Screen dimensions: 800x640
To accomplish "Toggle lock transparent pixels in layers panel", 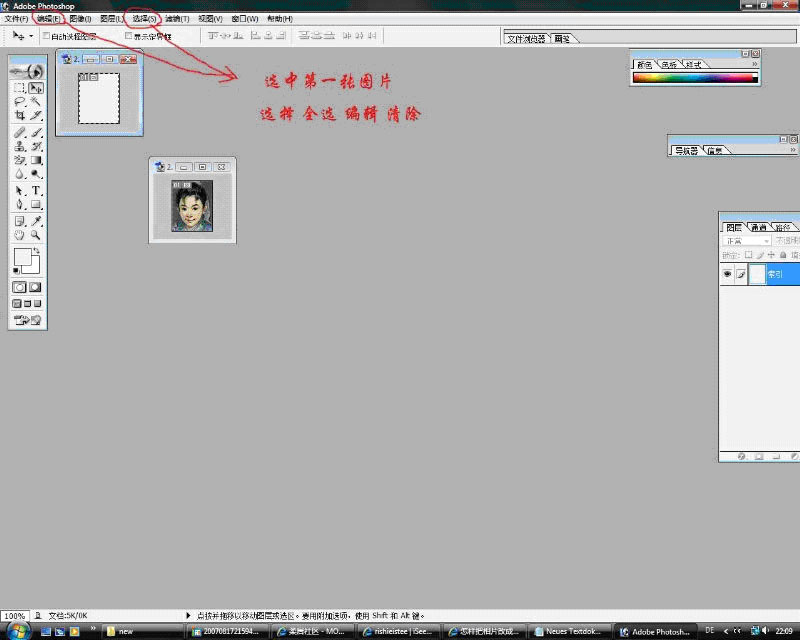I will click(x=748, y=255).
